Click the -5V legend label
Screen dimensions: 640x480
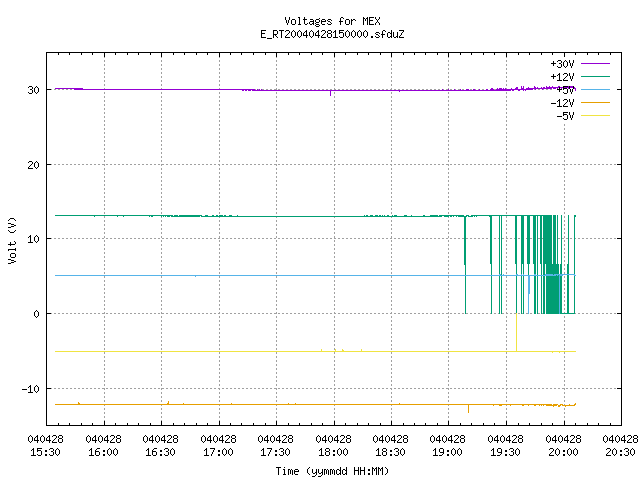(x=565, y=116)
